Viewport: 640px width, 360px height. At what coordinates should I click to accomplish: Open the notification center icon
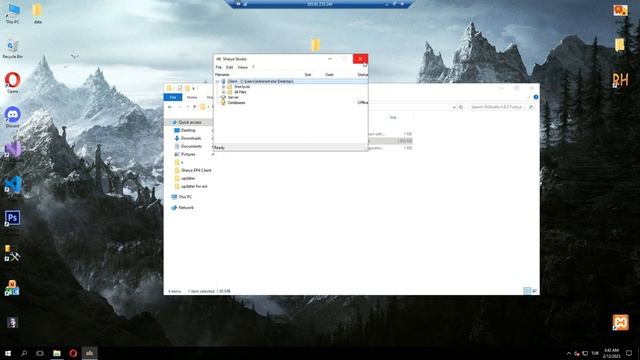tap(629, 353)
